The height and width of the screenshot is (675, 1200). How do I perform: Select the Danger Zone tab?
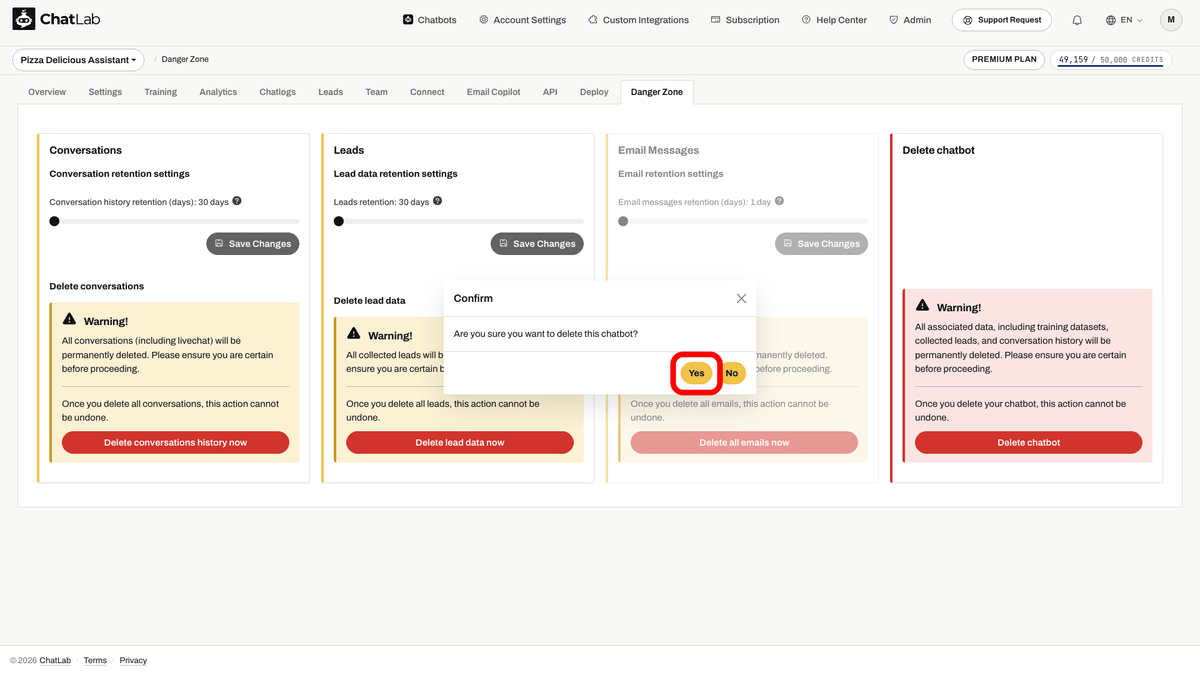pos(657,92)
